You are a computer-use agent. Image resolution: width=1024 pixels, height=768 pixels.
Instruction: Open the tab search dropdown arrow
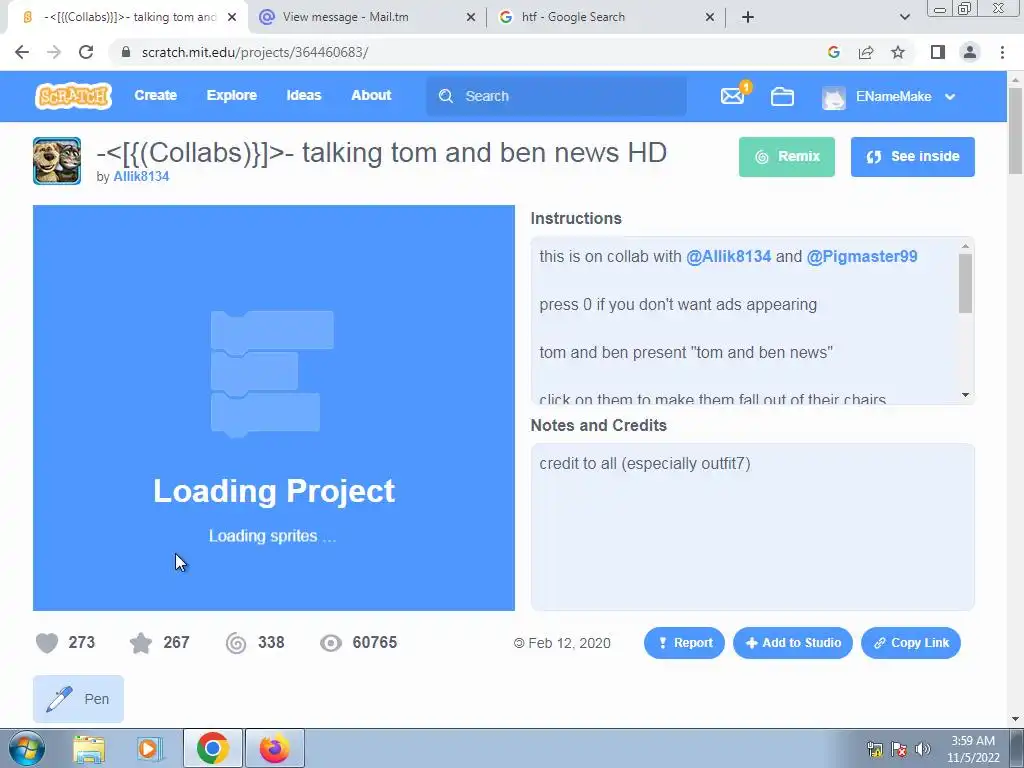[904, 17]
